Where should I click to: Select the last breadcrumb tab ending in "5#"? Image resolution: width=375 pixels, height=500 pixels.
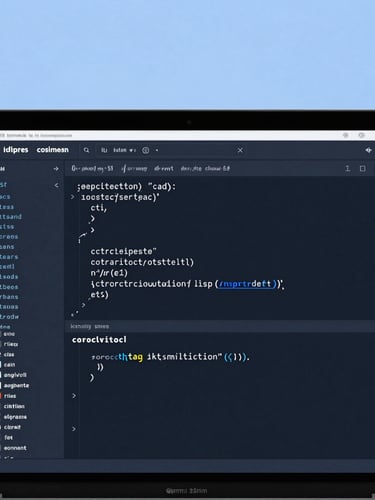(x=205, y=169)
